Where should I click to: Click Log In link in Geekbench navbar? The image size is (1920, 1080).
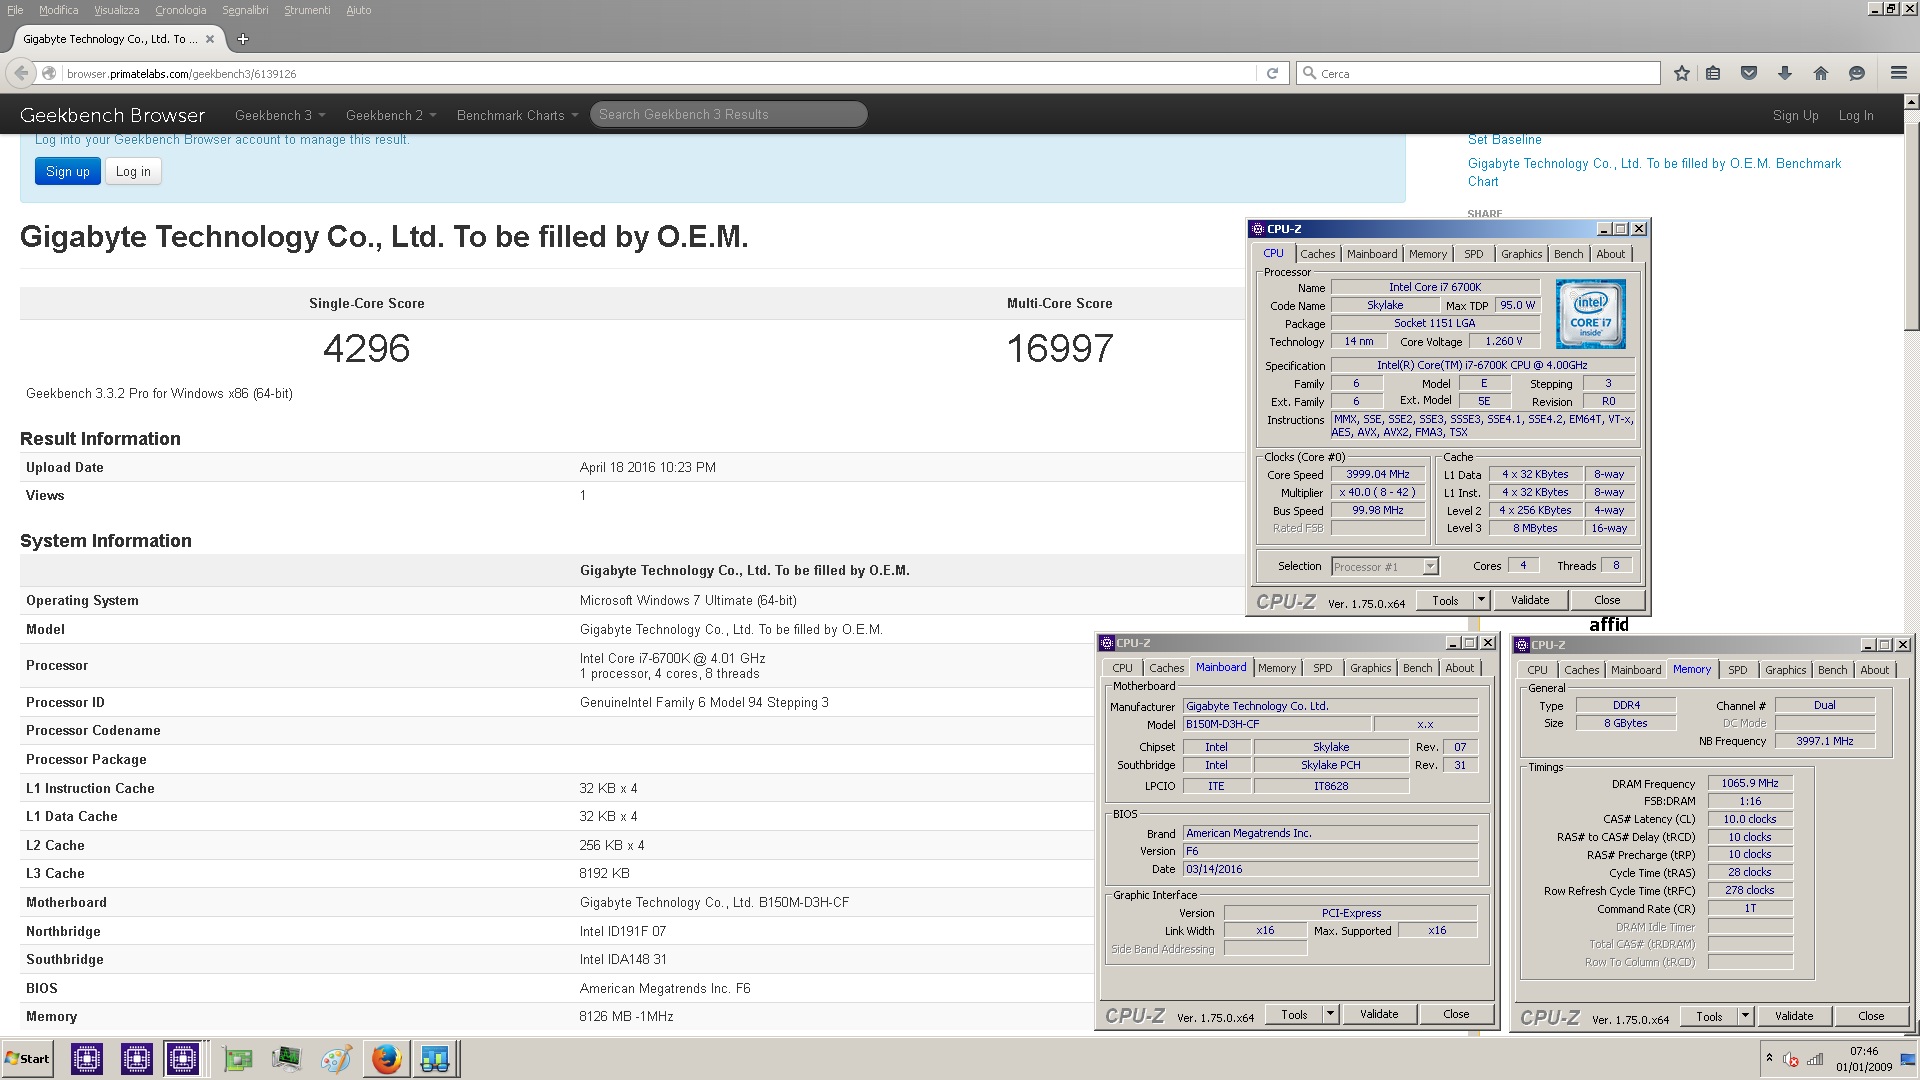pos(1856,115)
